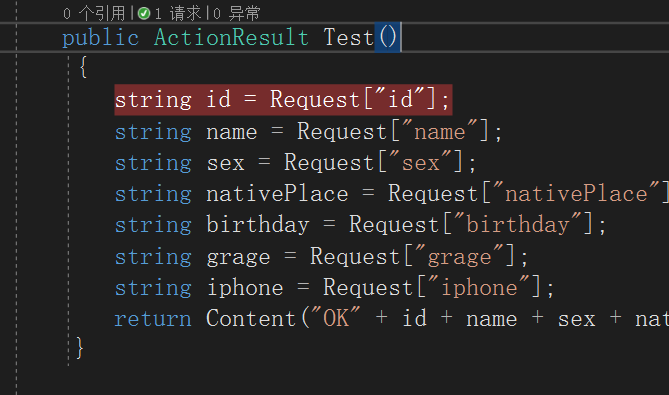Click the Content method call
The image size is (669, 395).
(x=251, y=319)
